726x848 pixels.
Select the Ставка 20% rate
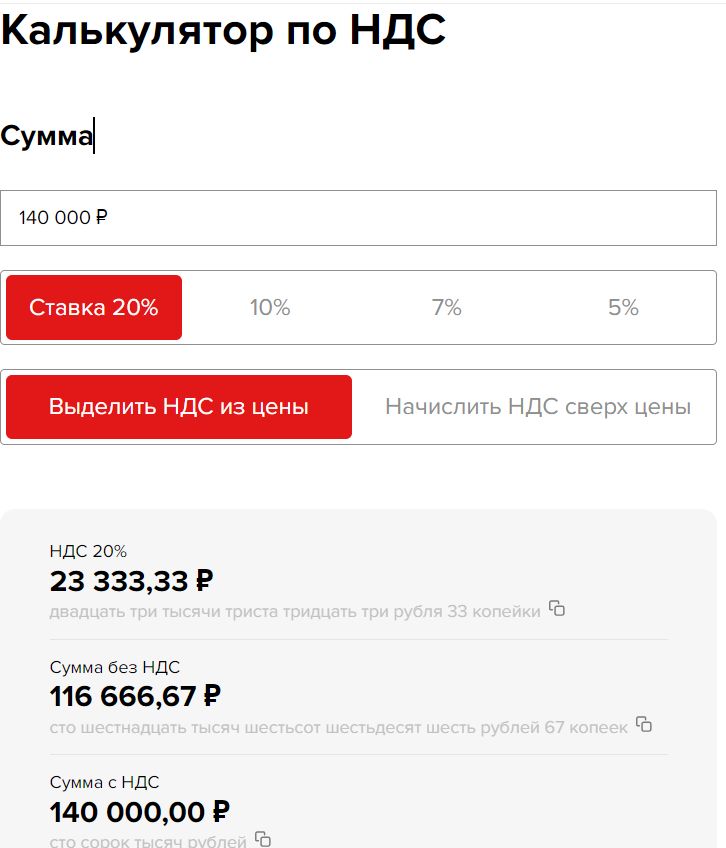coord(94,308)
